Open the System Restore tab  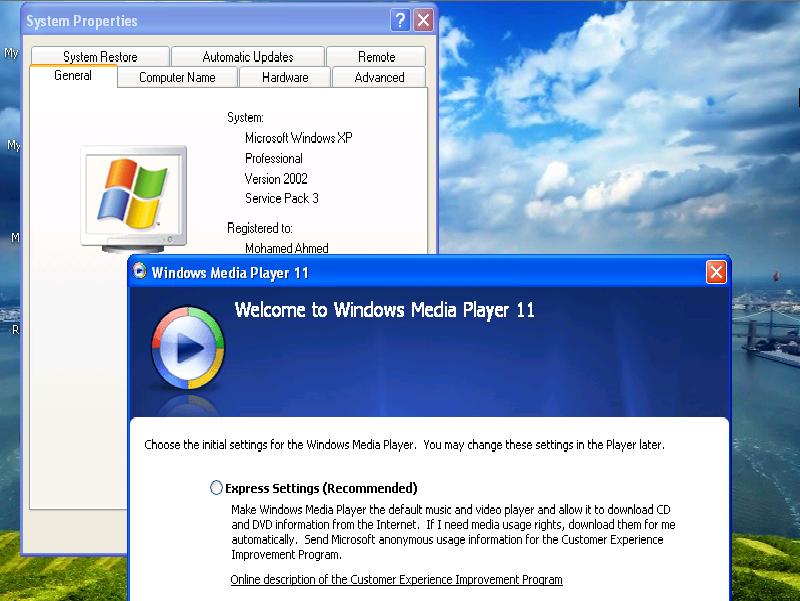[x=100, y=57]
